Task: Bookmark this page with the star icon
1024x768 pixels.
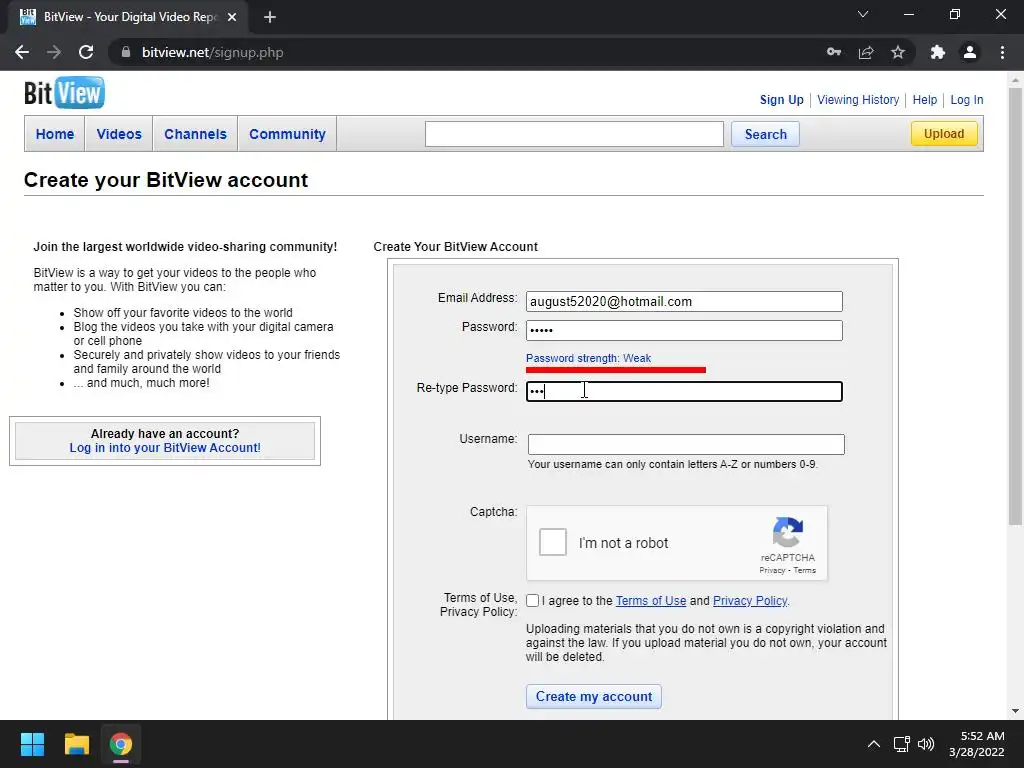Action: (898, 52)
